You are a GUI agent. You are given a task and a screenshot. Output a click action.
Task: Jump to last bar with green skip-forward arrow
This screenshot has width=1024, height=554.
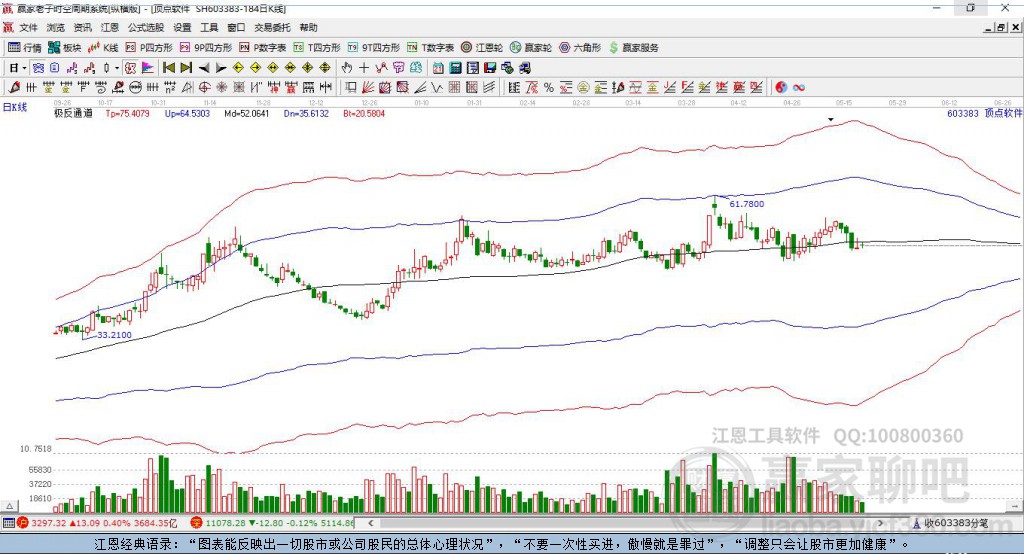click(x=186, y=68)
